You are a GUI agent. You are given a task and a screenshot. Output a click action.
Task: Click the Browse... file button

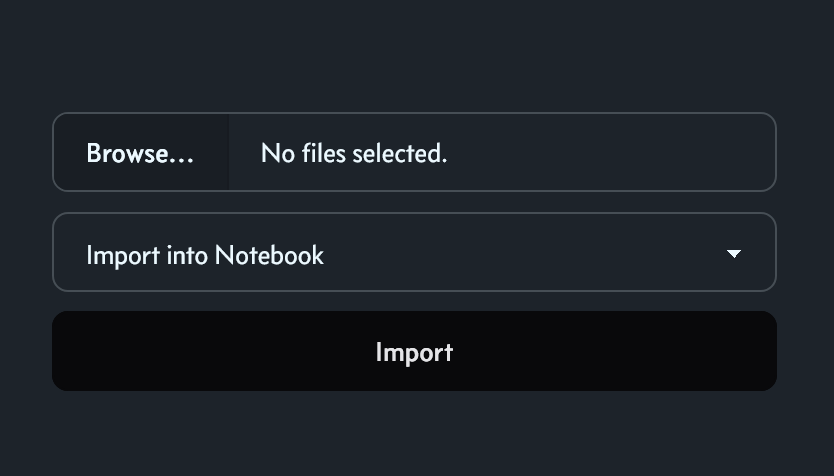point(141,152)
